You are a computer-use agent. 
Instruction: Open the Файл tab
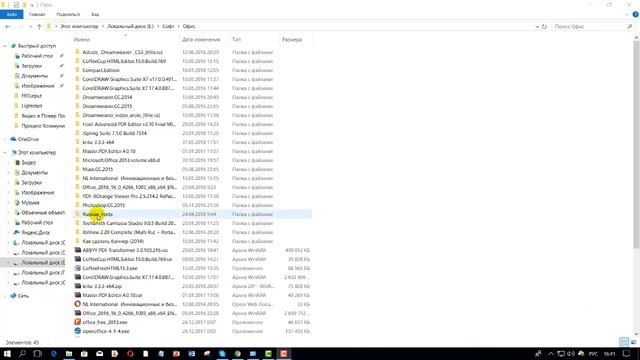click(x=11, y=14)
